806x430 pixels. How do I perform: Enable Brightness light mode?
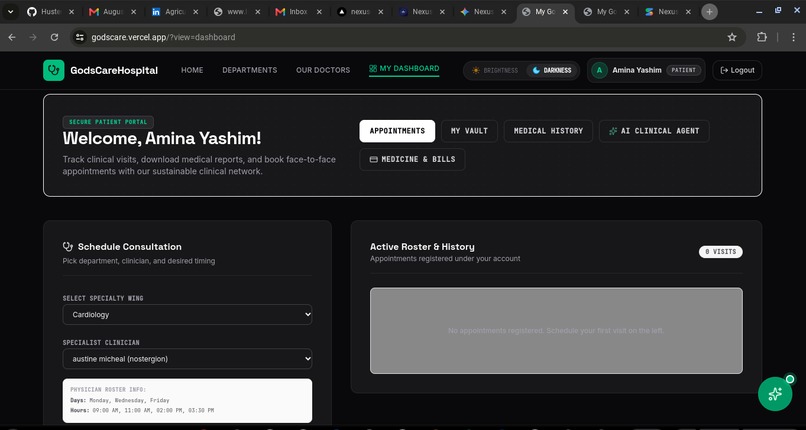tap(494, 70)
